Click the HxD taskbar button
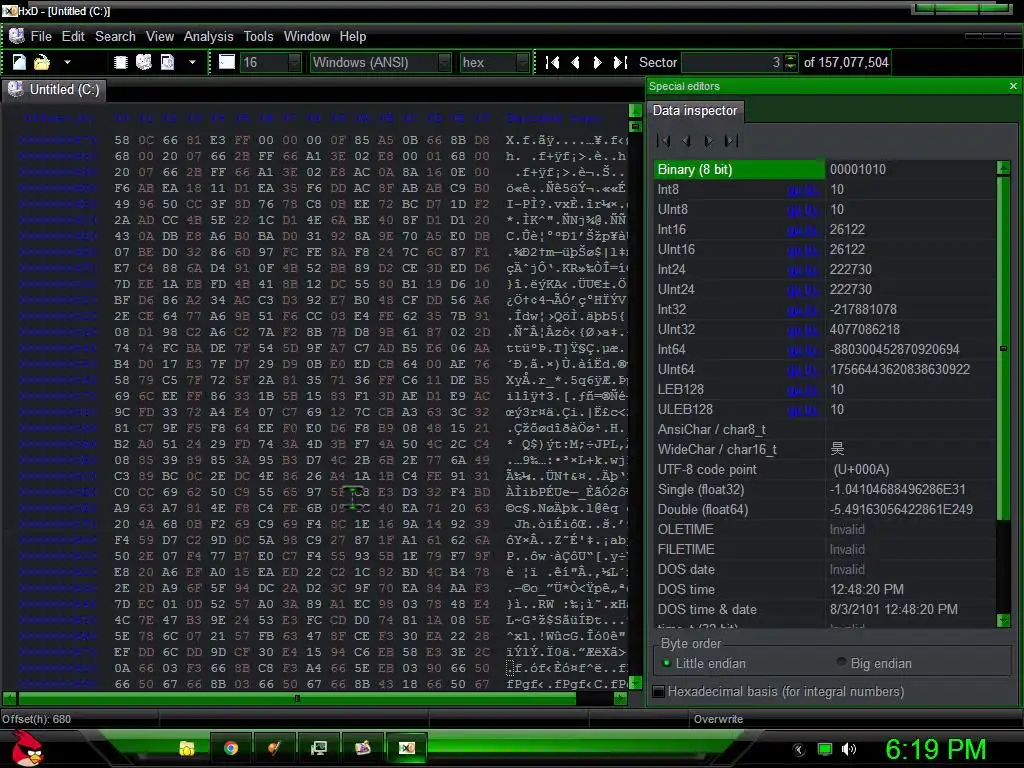The image size is (1024, 768). 407,748
